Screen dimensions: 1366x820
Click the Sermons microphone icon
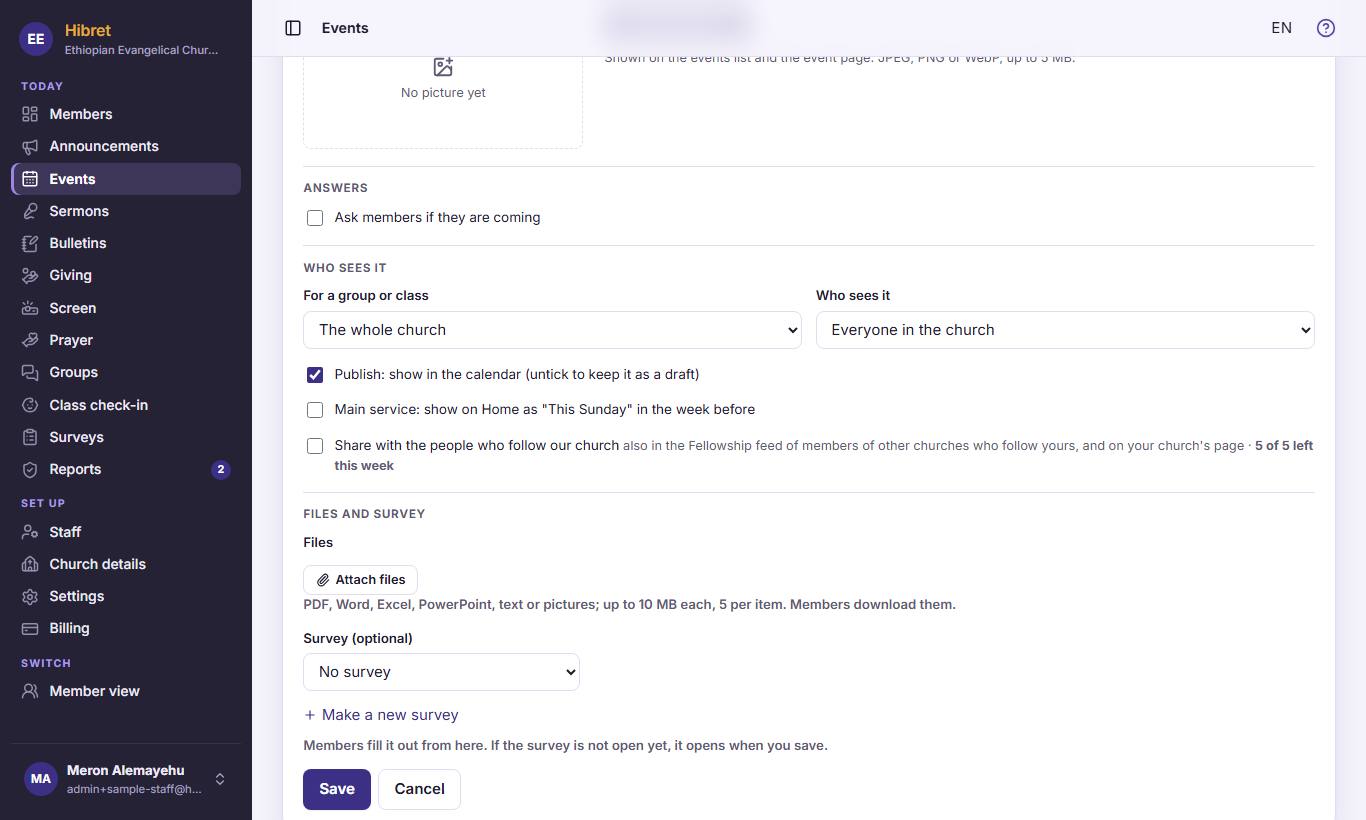[x=30, y=211]
